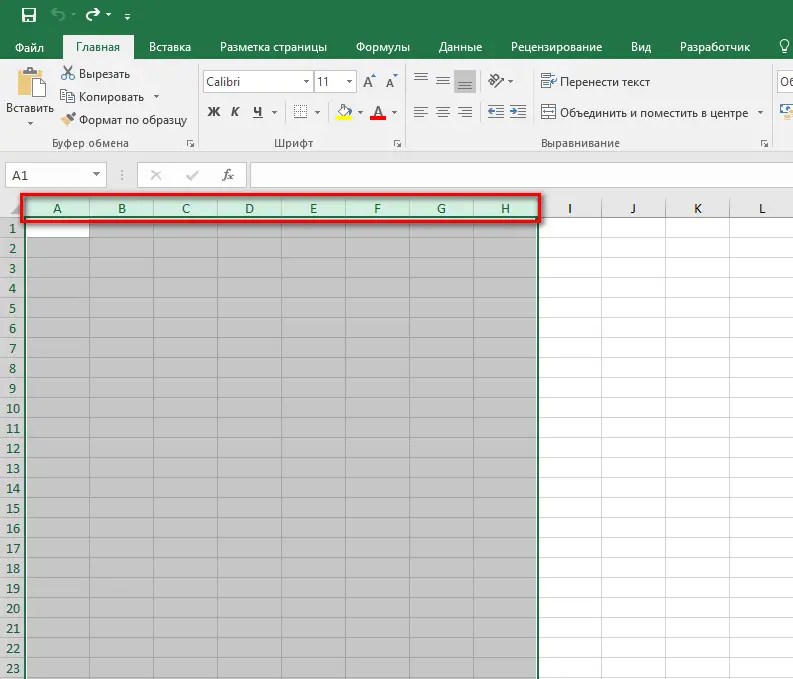Open the Redo history dropdown arrow
The width and height of the screenshot is (793, 679).
[x=108, y=15]
